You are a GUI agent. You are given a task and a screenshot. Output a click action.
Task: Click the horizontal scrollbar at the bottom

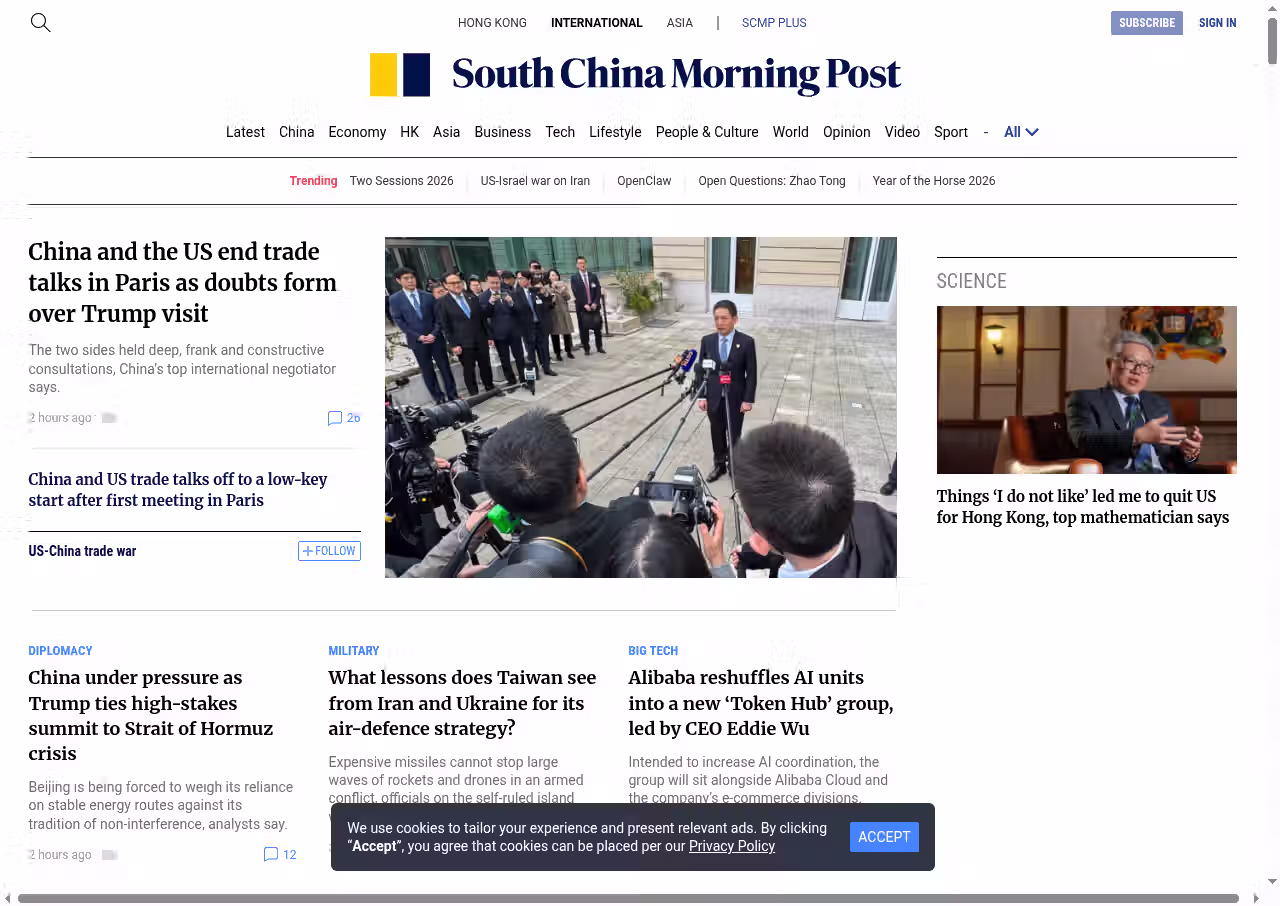pos(628,898)
